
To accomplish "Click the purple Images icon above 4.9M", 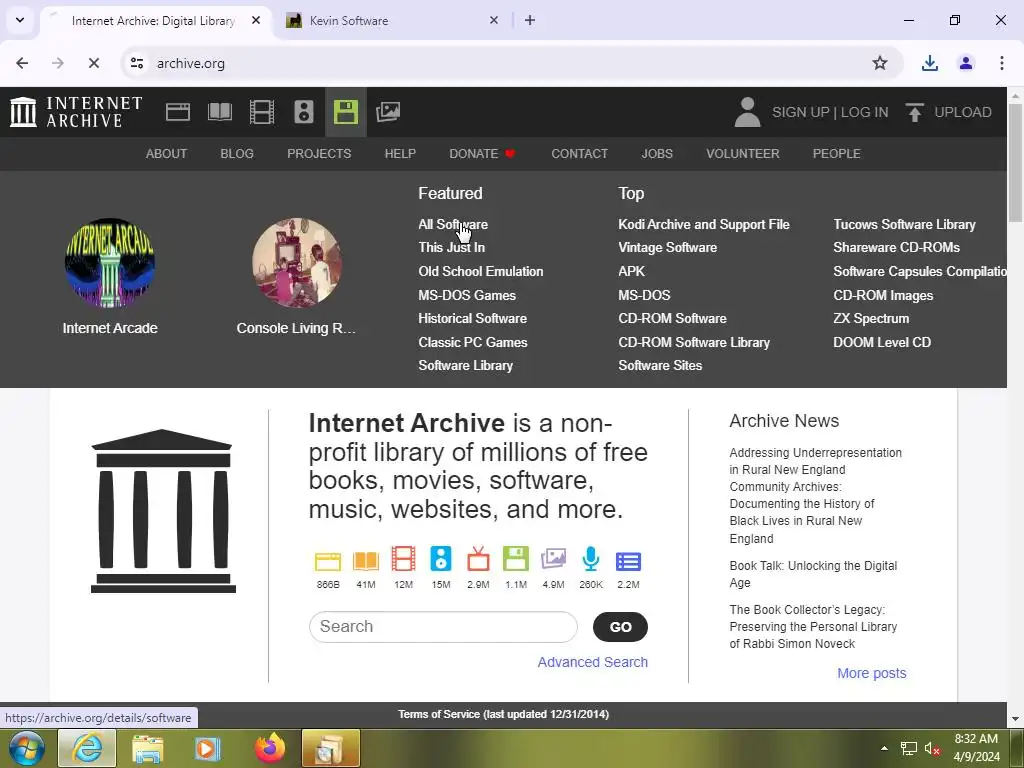I will (553, 560).
